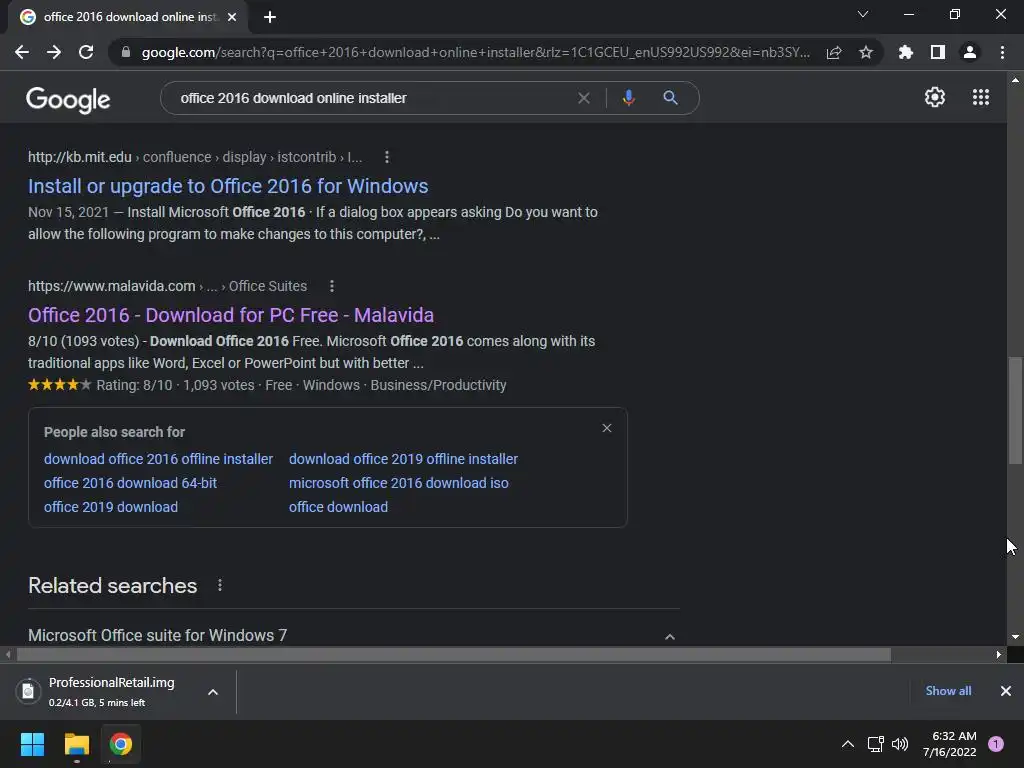This screenshot has width=1024, height=768.
Task: Open a new browser tab
Action: 270,17
